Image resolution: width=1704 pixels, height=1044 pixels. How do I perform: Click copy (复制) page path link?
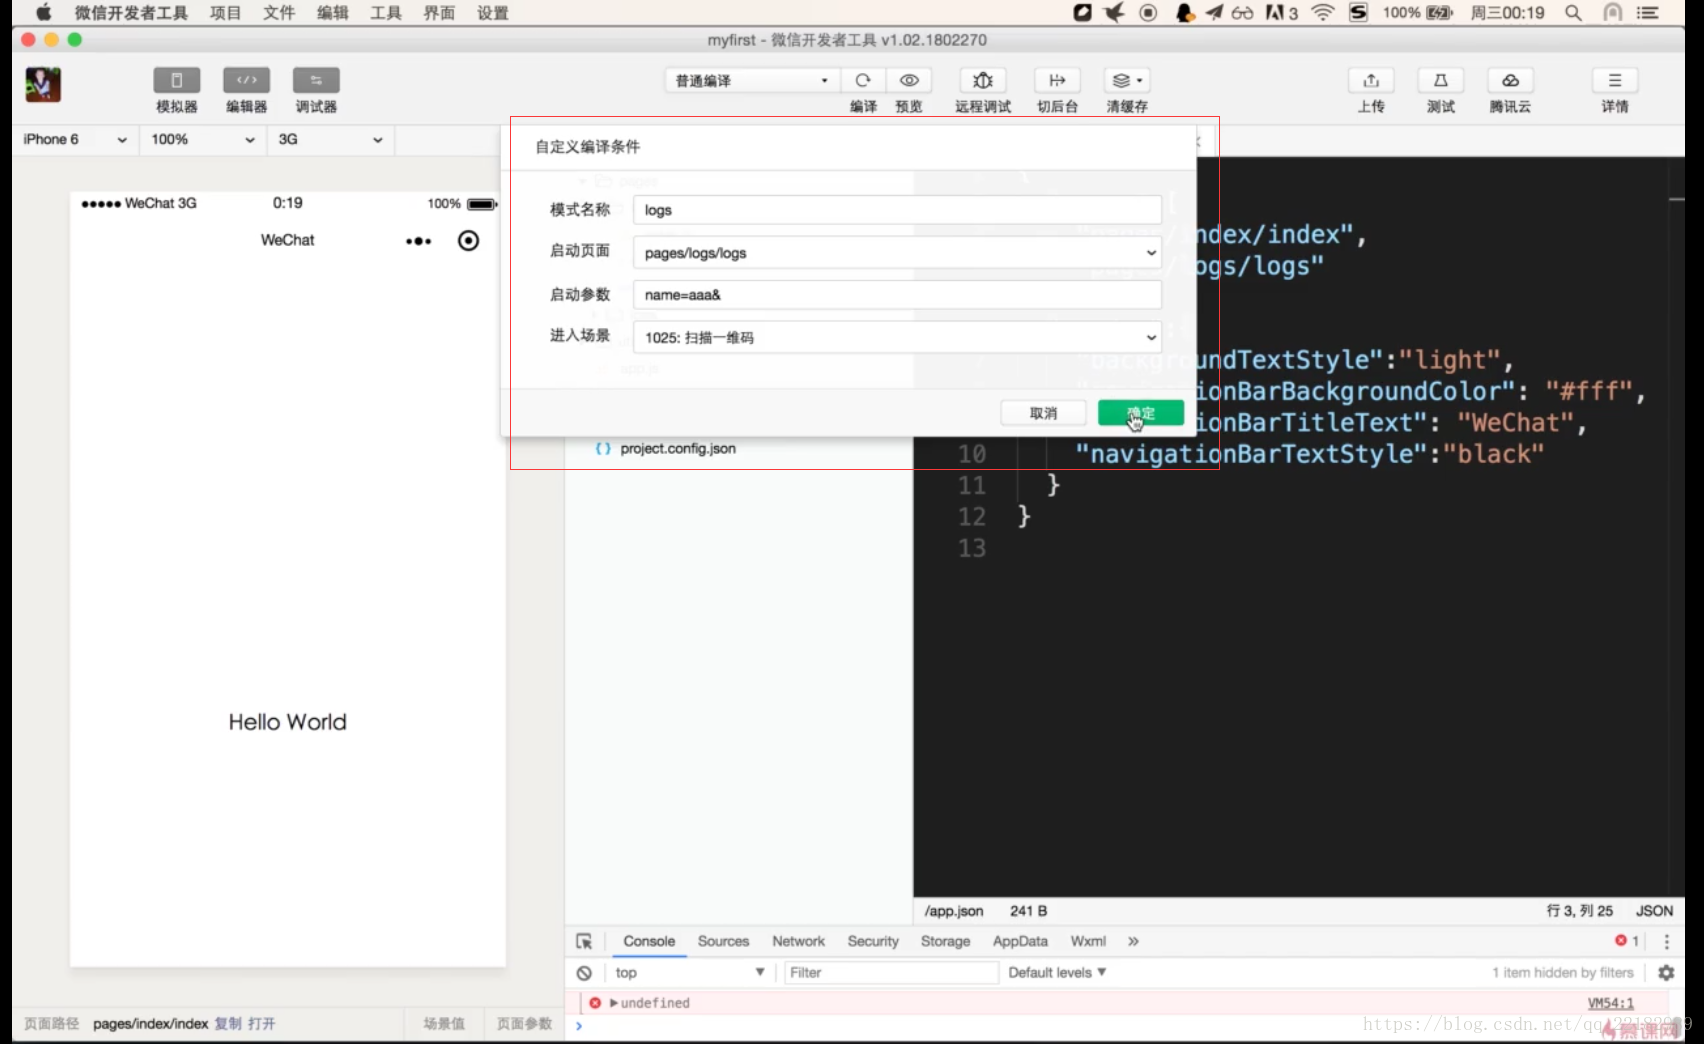pyautogui.click(x=228, y=1024)
